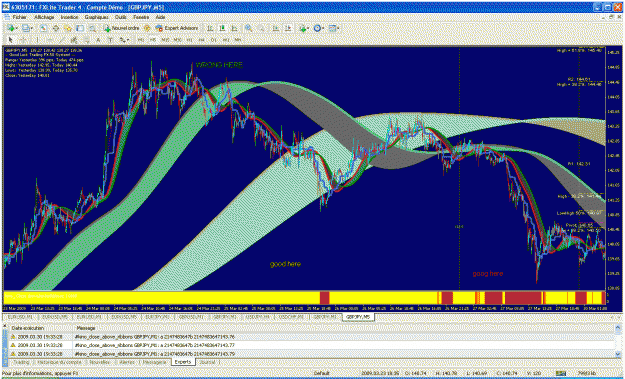
Task: Switch to the USDCHF,M1 chart tab
Action: tap(291, 317)
